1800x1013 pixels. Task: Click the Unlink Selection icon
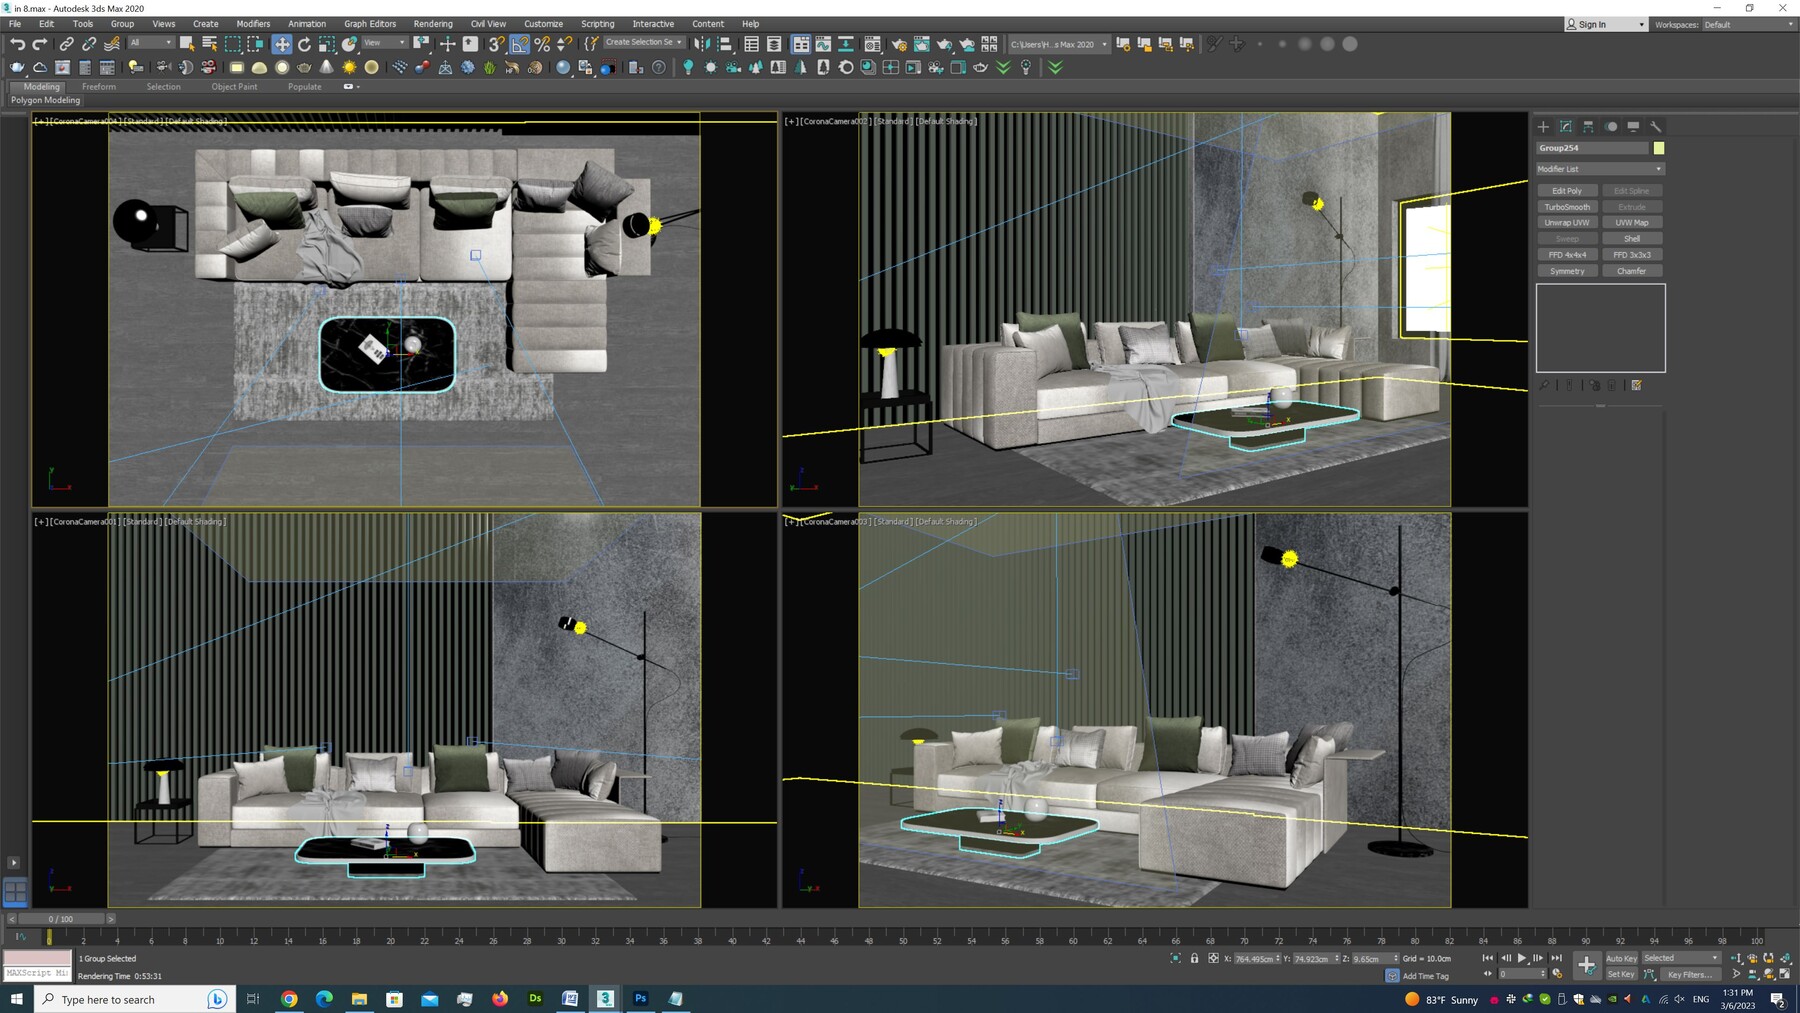tap(89, 44)
